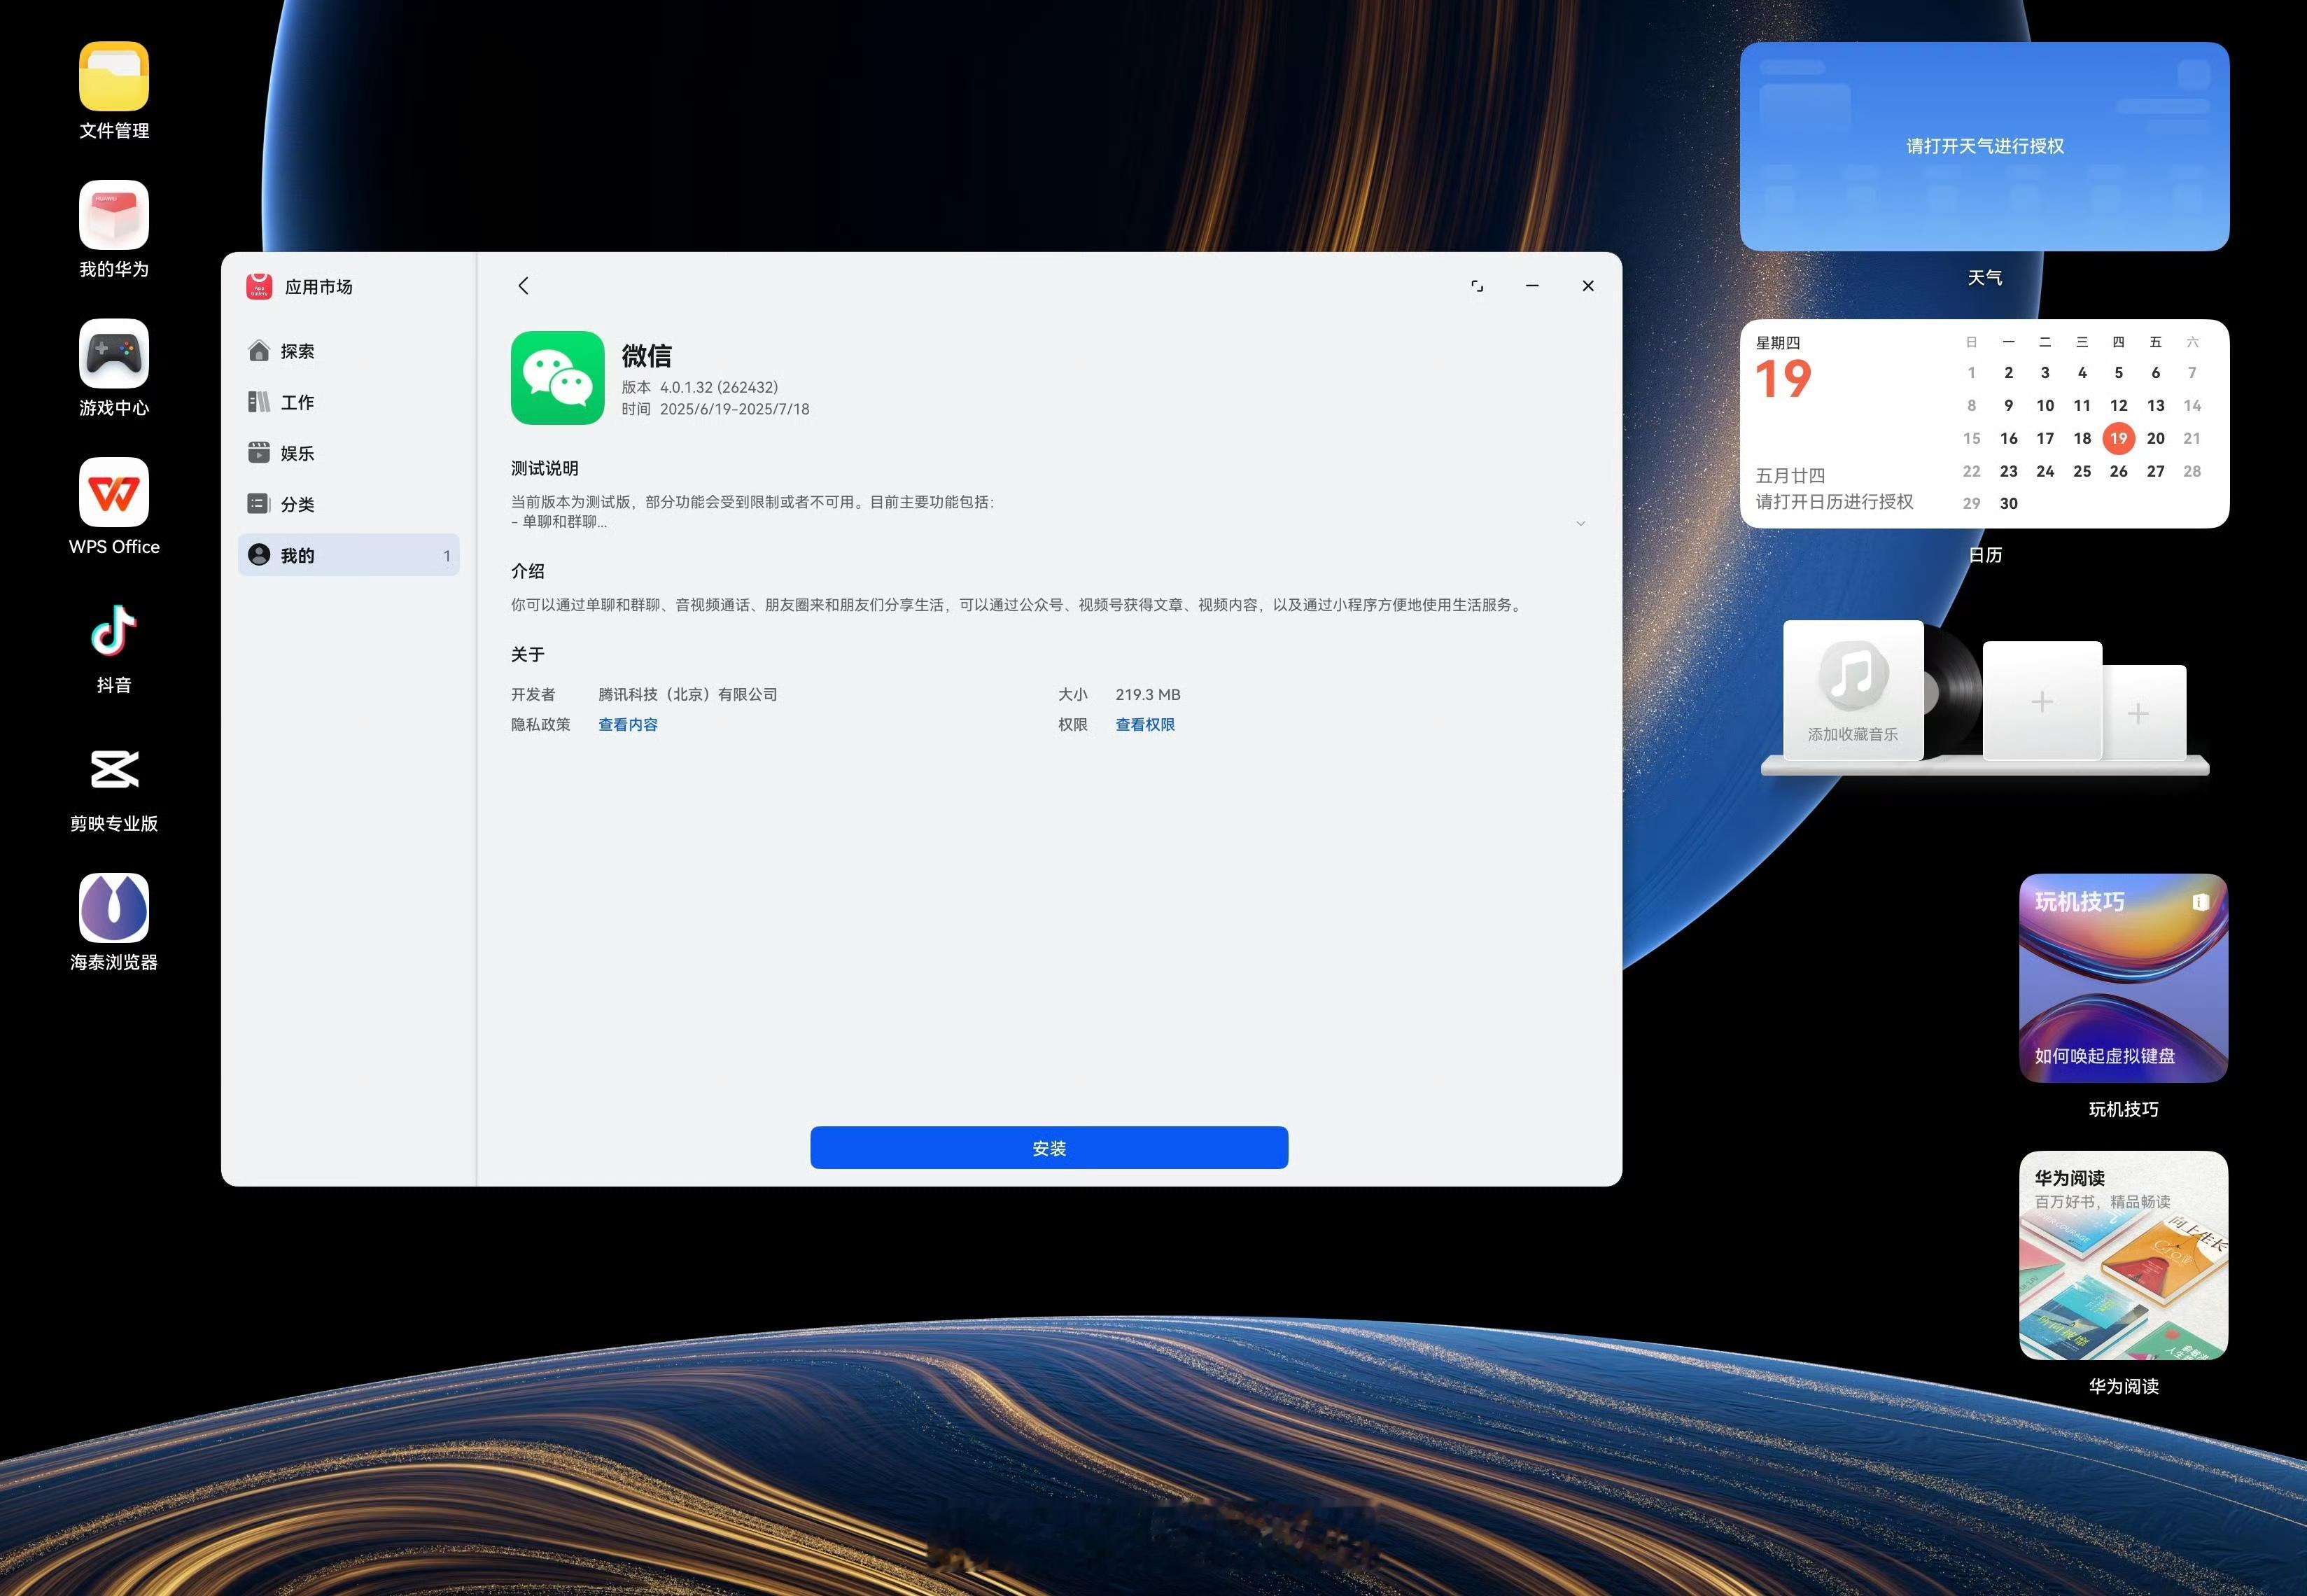Open the 查看权限 permissions link
This screenshot has height=1596, width=2307.
coord(1145,725)
